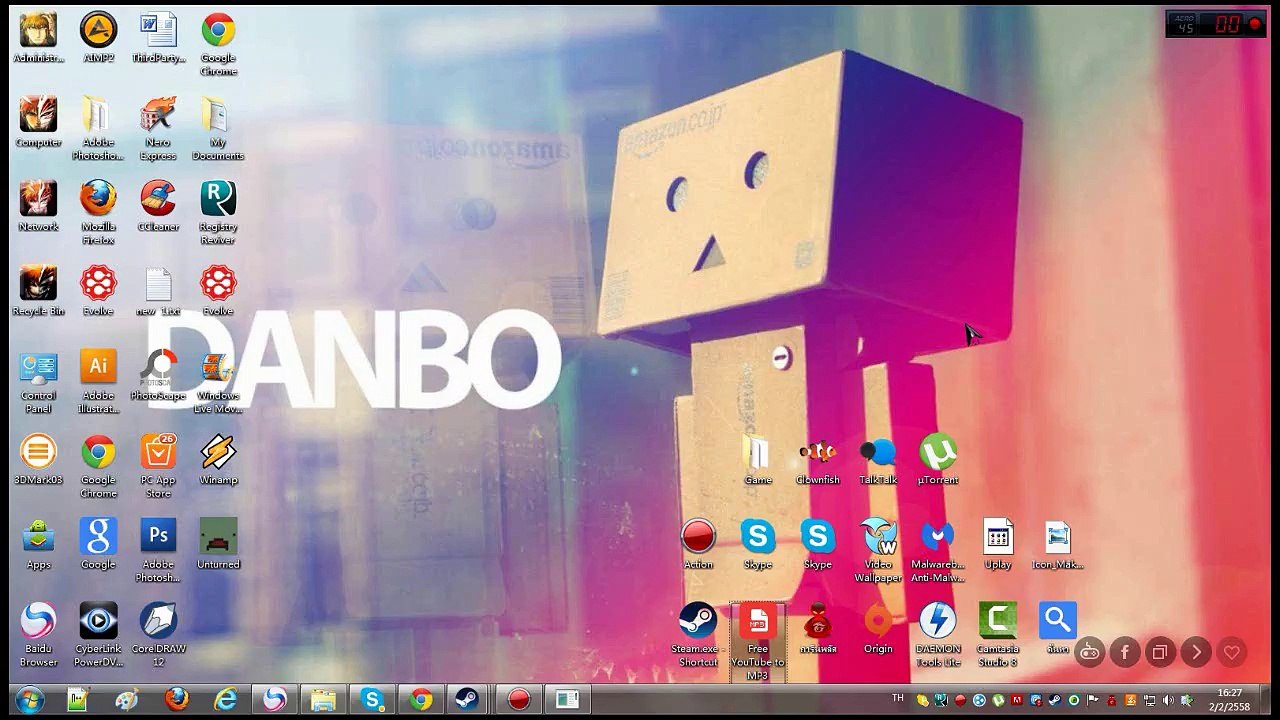
Task: Launch 3DMark03 desktop shortcut
Action: tap(38, 459)
